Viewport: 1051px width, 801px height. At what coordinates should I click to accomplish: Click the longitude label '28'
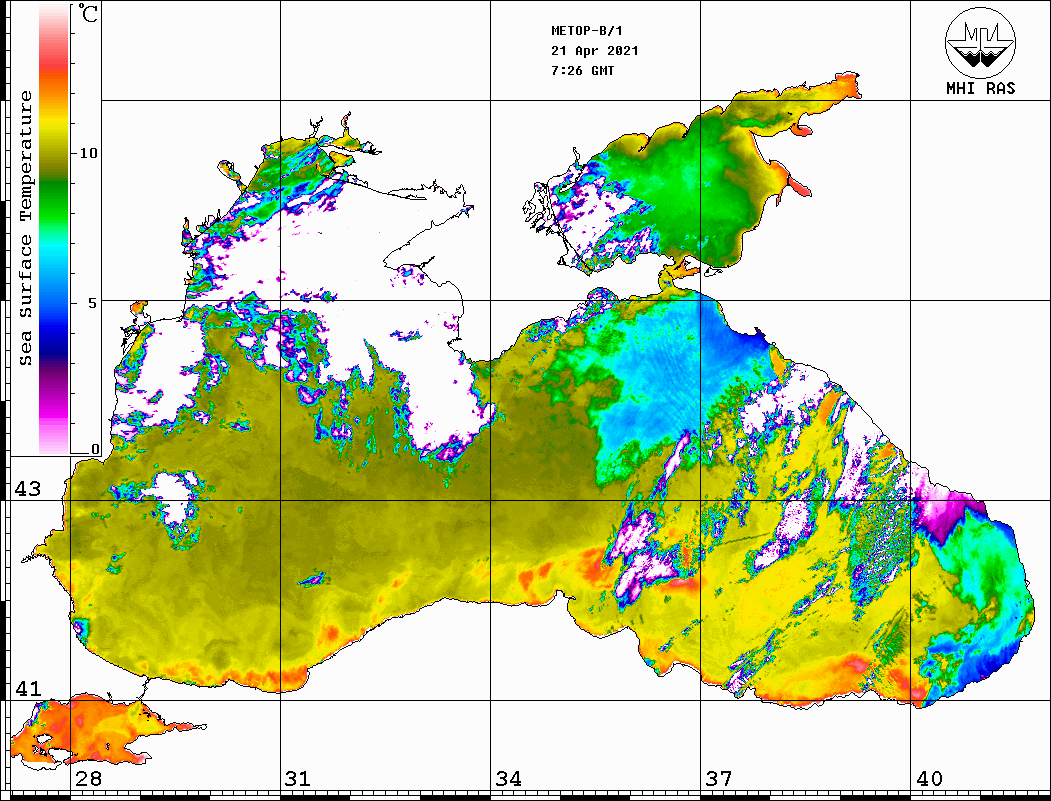[88, 779]
